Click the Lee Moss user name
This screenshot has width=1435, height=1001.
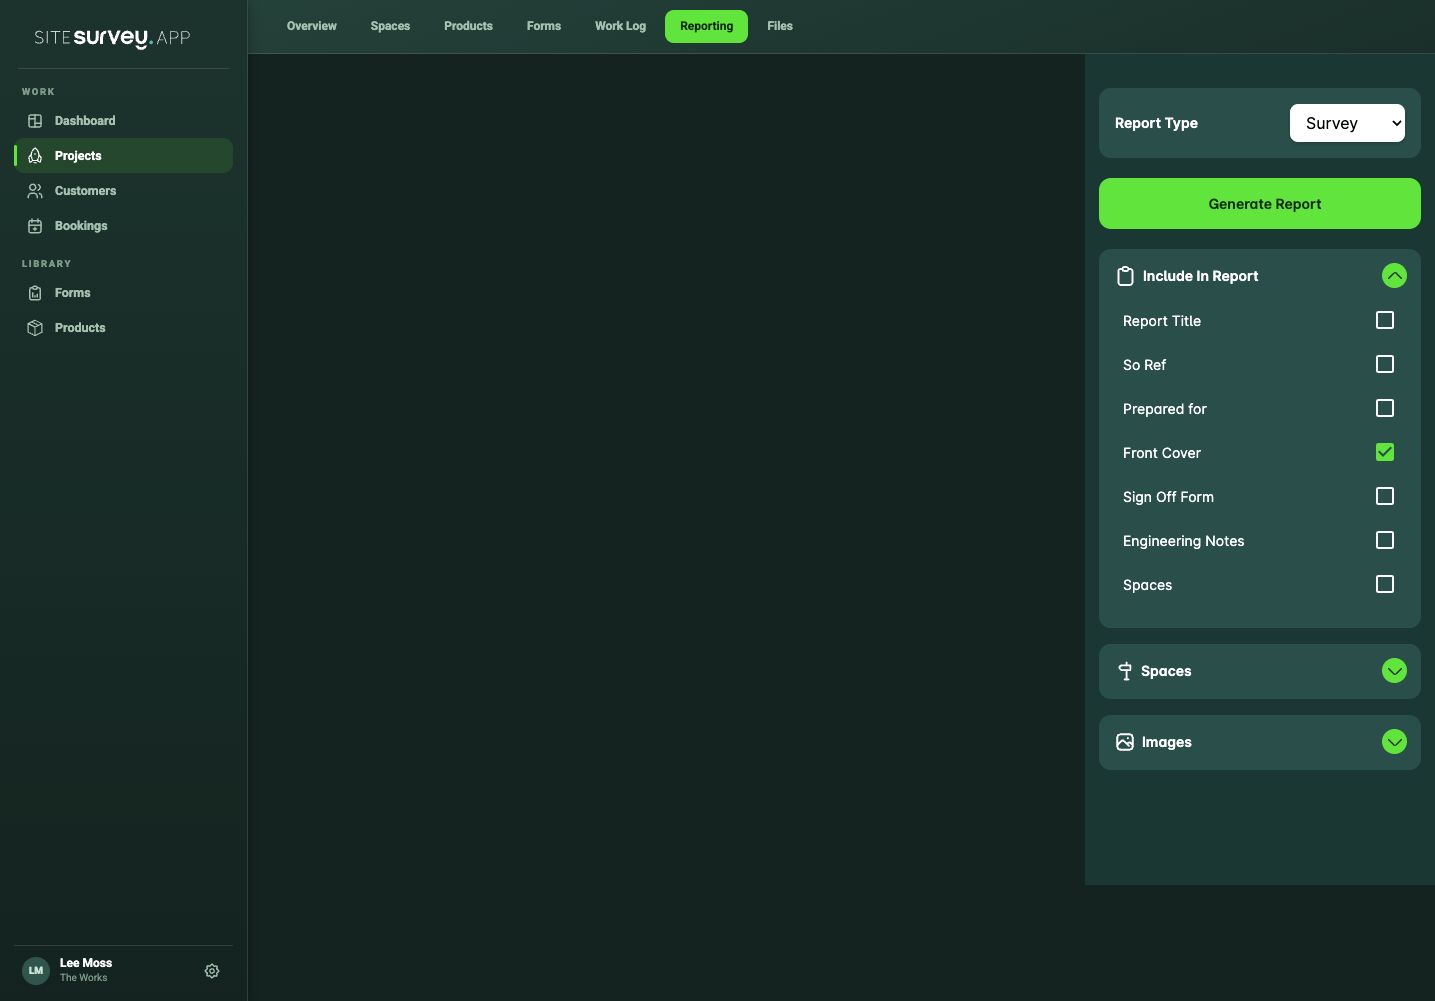click(86, 963)
